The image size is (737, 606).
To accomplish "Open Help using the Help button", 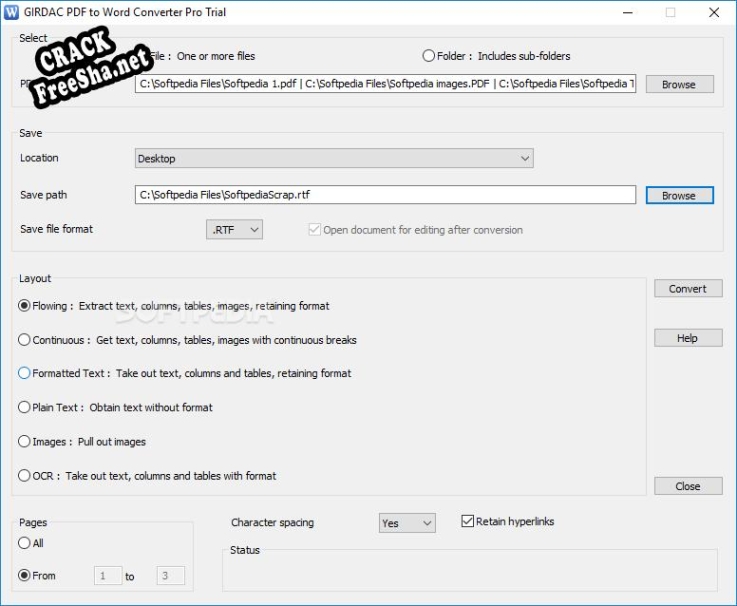I will [687, 338].
